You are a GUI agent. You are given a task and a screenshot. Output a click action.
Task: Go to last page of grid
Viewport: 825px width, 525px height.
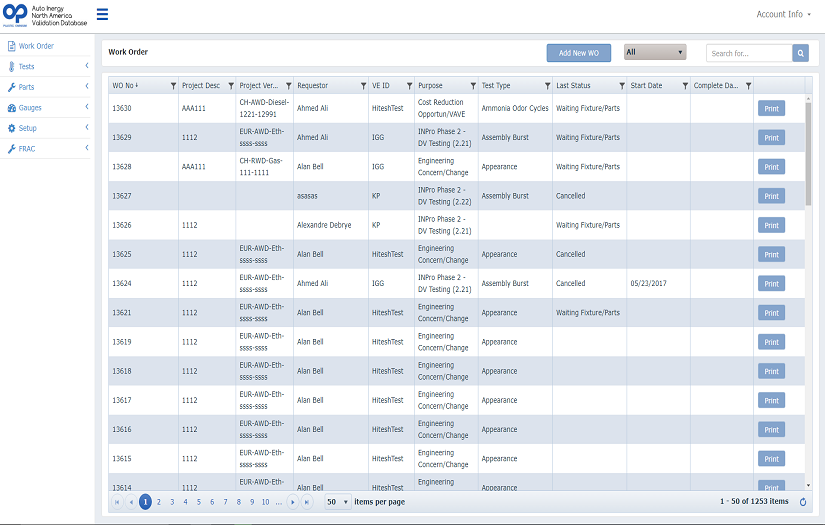pyautogui.click(x=307, y=502)
